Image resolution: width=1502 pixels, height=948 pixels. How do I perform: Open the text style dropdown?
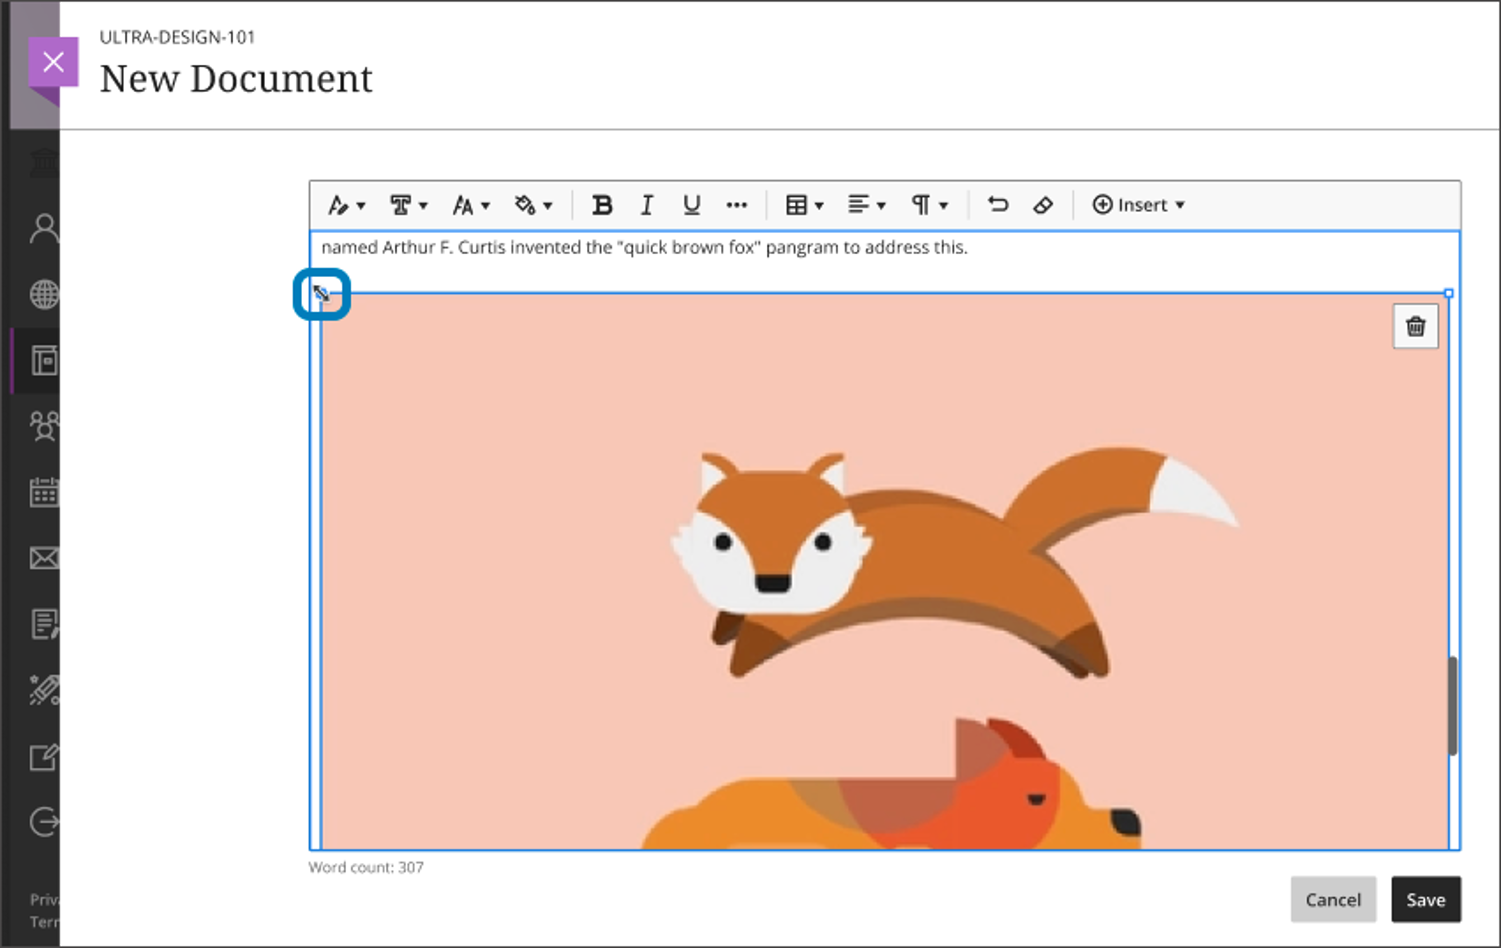coord(346,205)
